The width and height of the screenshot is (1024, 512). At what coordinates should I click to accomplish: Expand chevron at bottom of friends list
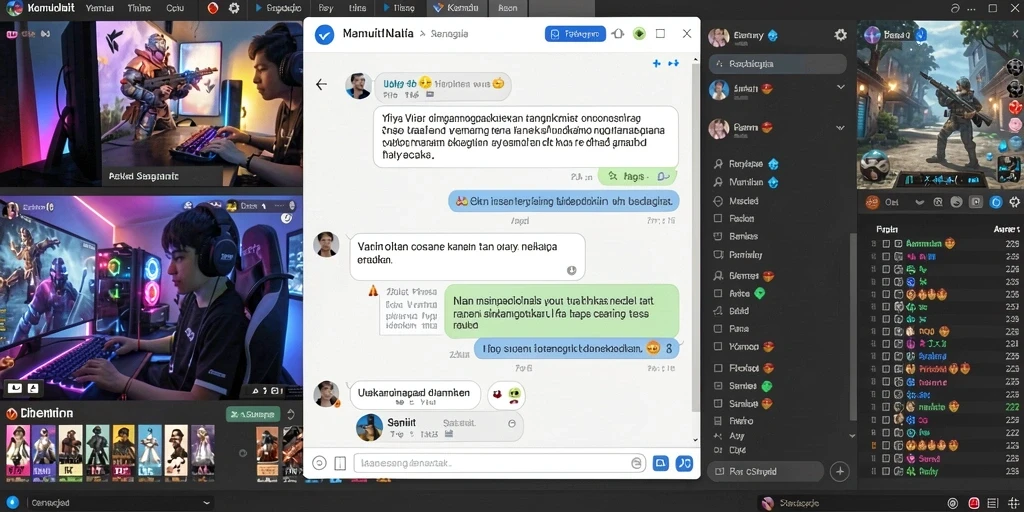tap(851, 436)
